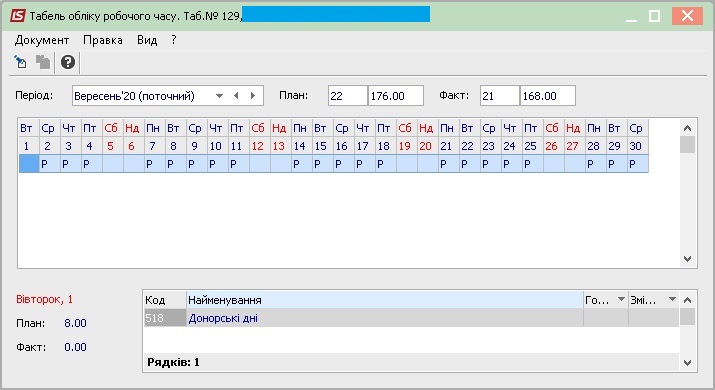
Task: Go to next period arrow
Action: 253,96
